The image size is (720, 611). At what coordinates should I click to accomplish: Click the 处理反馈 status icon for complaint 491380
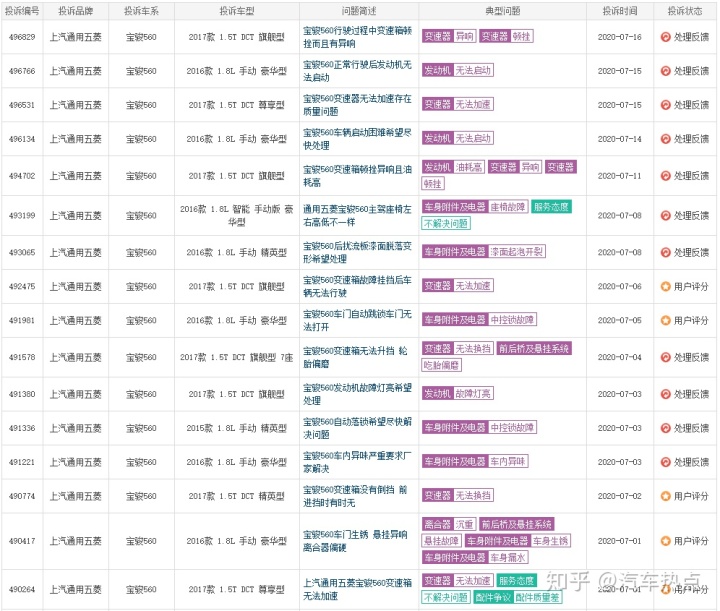click(x=665, y=394)
